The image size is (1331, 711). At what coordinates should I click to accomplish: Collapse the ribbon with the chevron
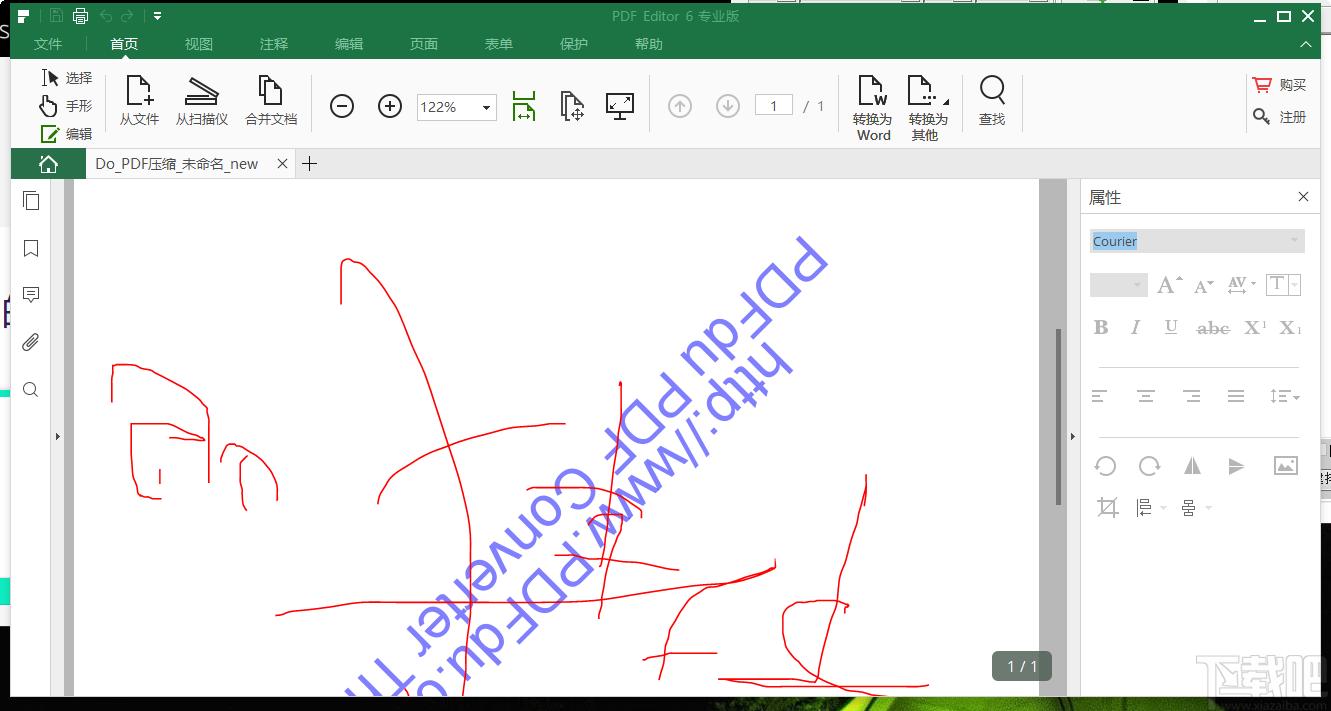pyautogui.click(x=1306, y=45)
